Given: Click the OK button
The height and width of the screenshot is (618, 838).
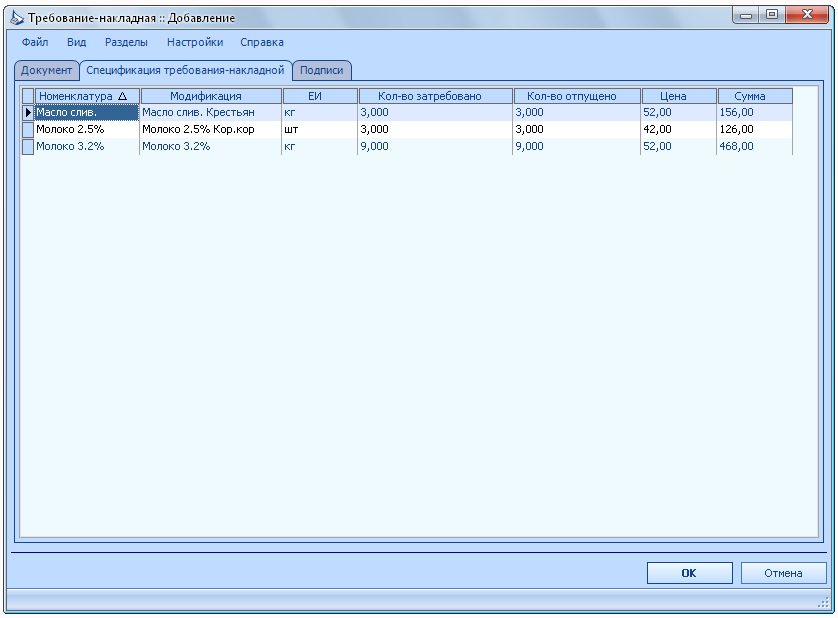Looking at the screenshot, I should click(x=689, y=573).
